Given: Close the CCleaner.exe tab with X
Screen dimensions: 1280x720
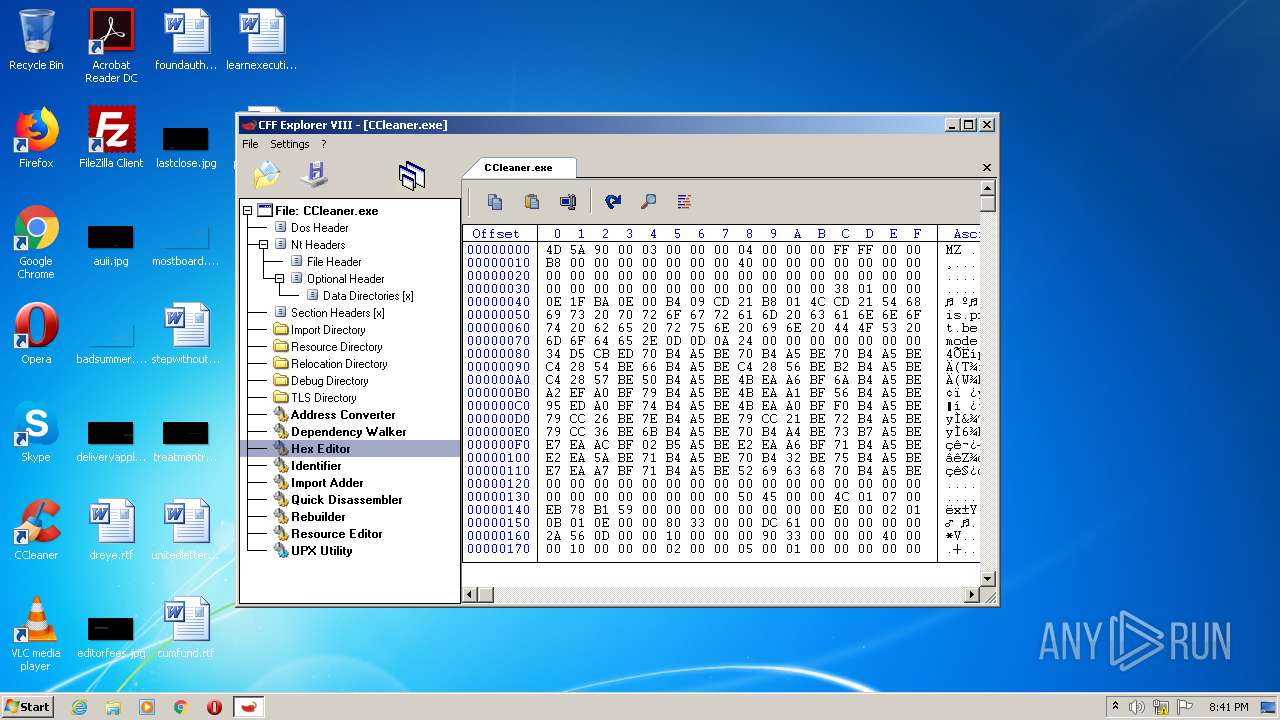Looking at the screenshot, I should coord(987,168).
